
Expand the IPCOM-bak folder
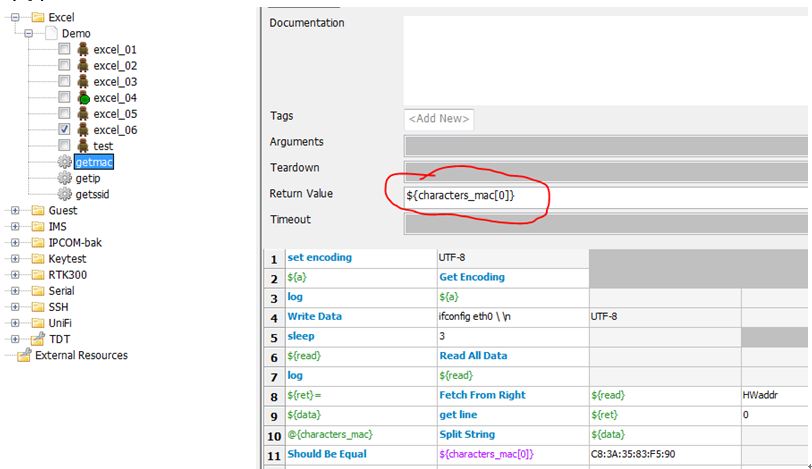click(15, 243)
